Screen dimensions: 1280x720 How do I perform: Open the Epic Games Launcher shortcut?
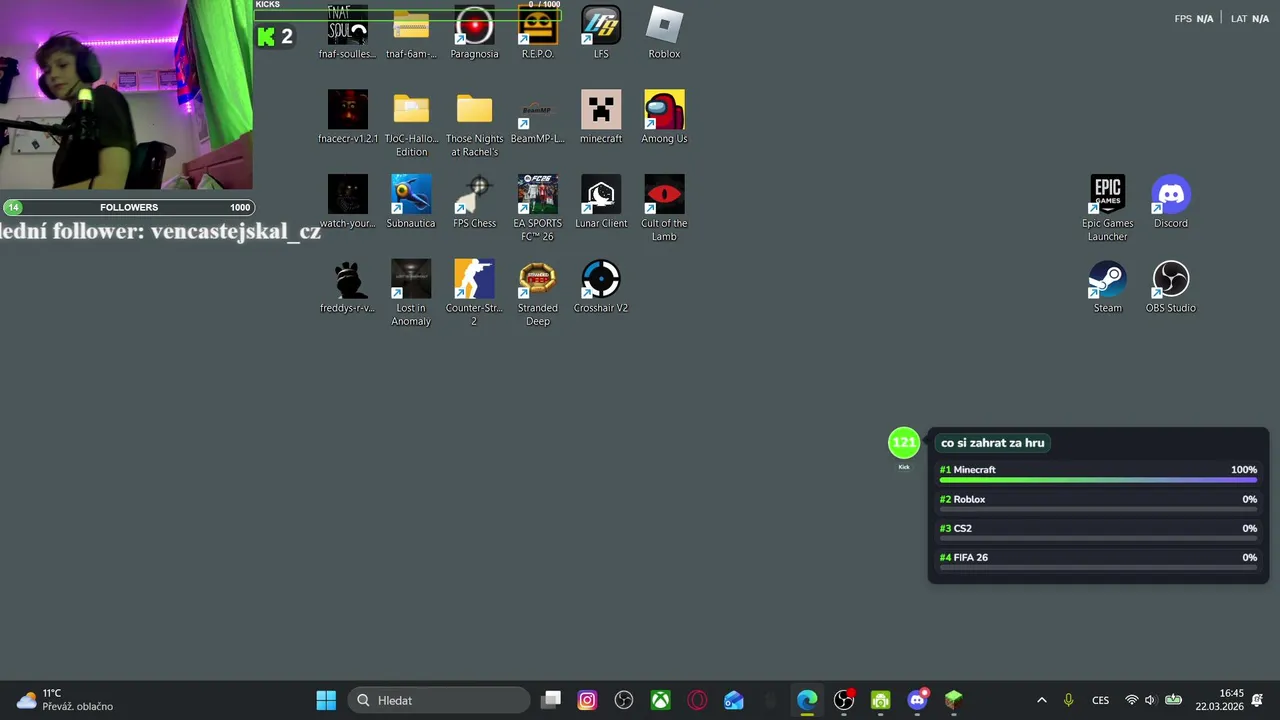[x=1107, y=208]
